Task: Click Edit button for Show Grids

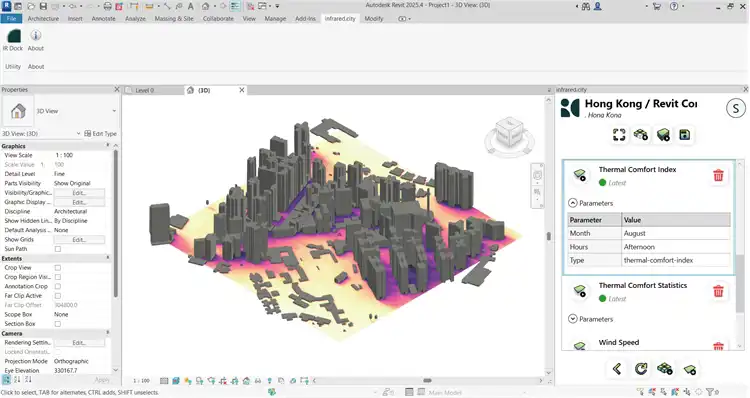Action: 79,240
